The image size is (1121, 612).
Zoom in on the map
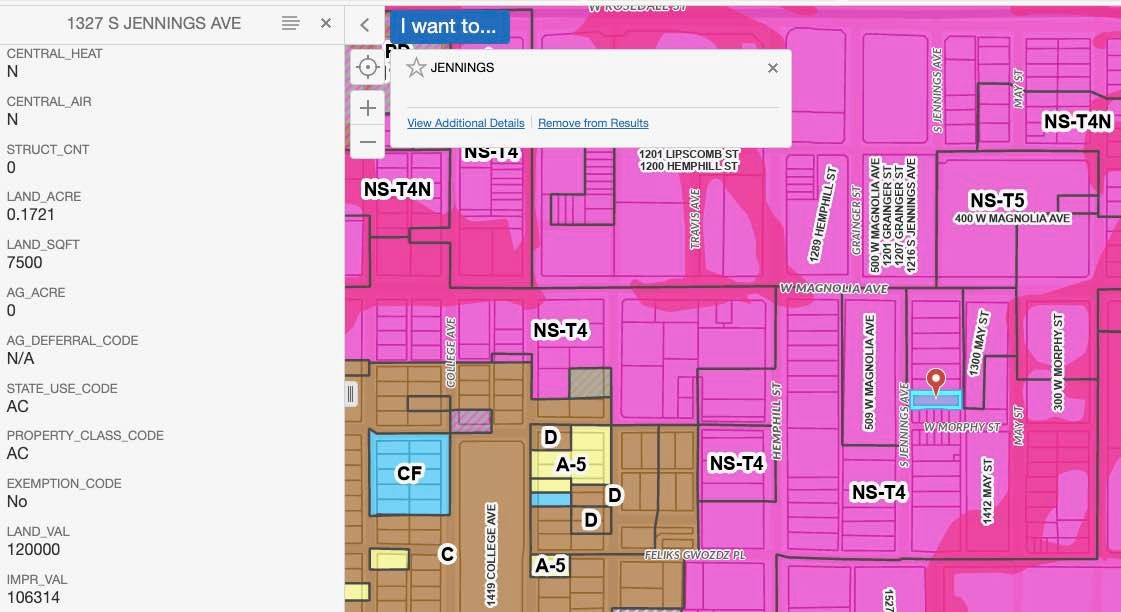click(x=368, y=108)
